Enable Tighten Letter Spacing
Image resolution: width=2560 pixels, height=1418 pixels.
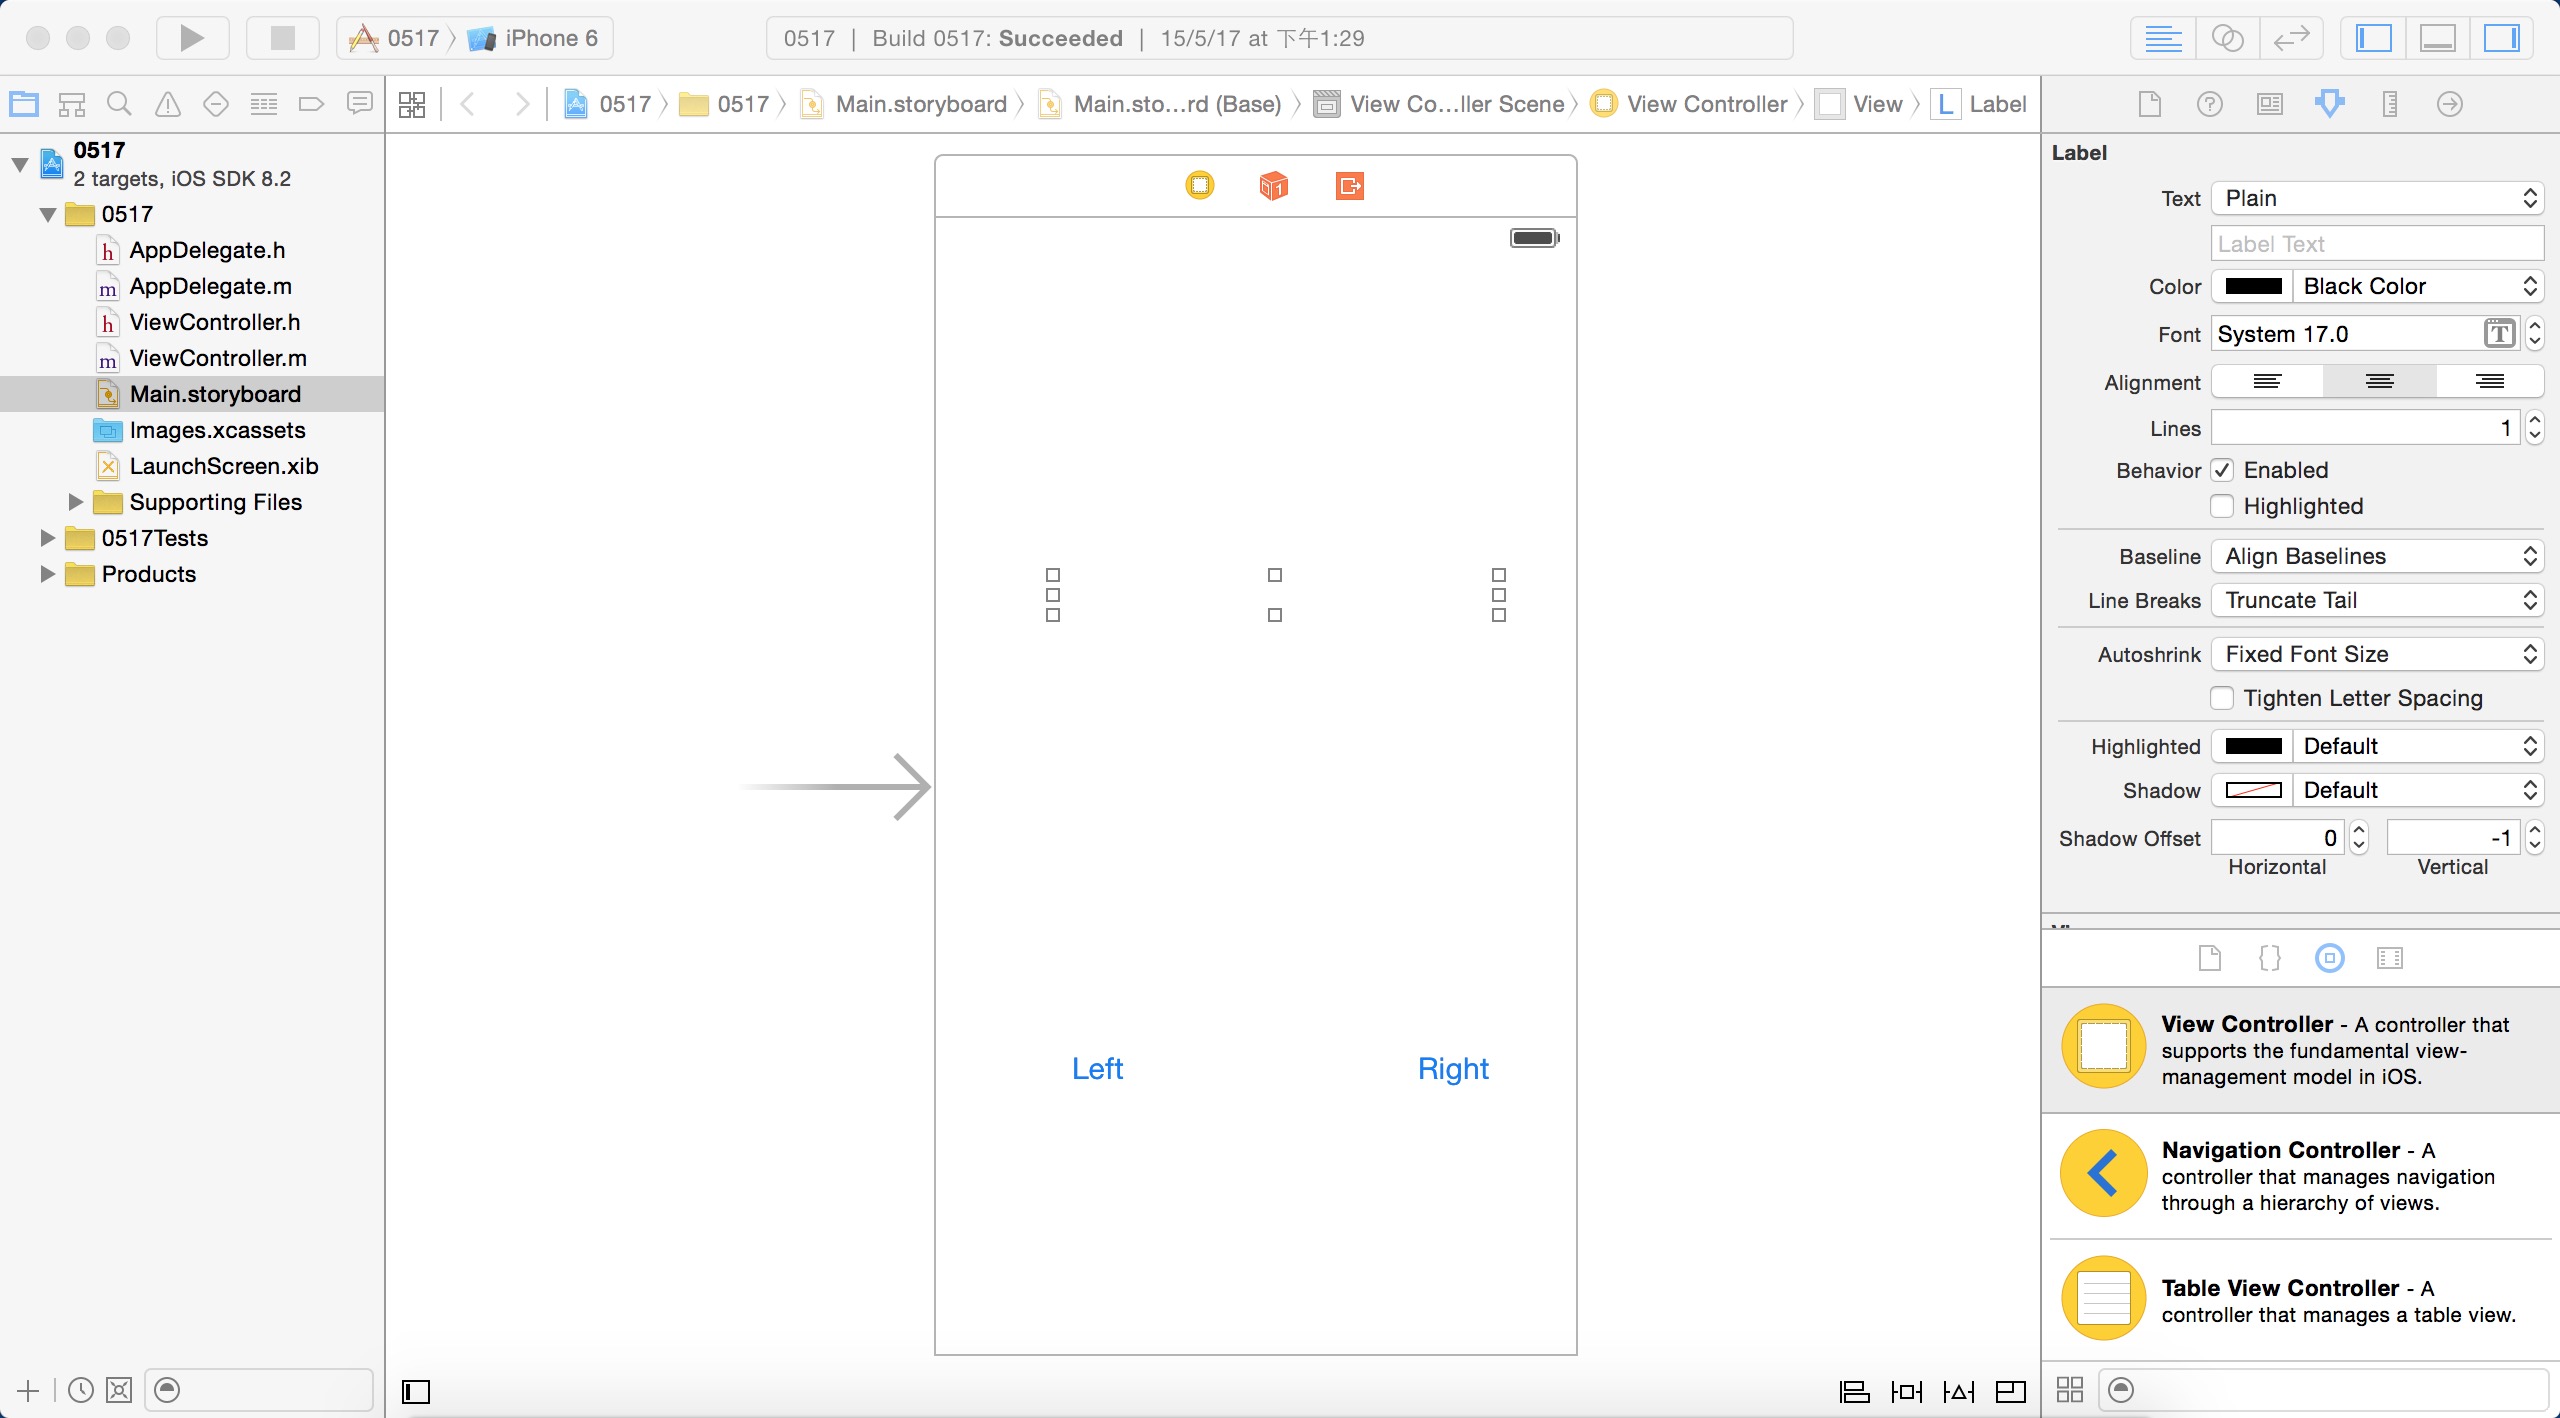point(2222,698)
